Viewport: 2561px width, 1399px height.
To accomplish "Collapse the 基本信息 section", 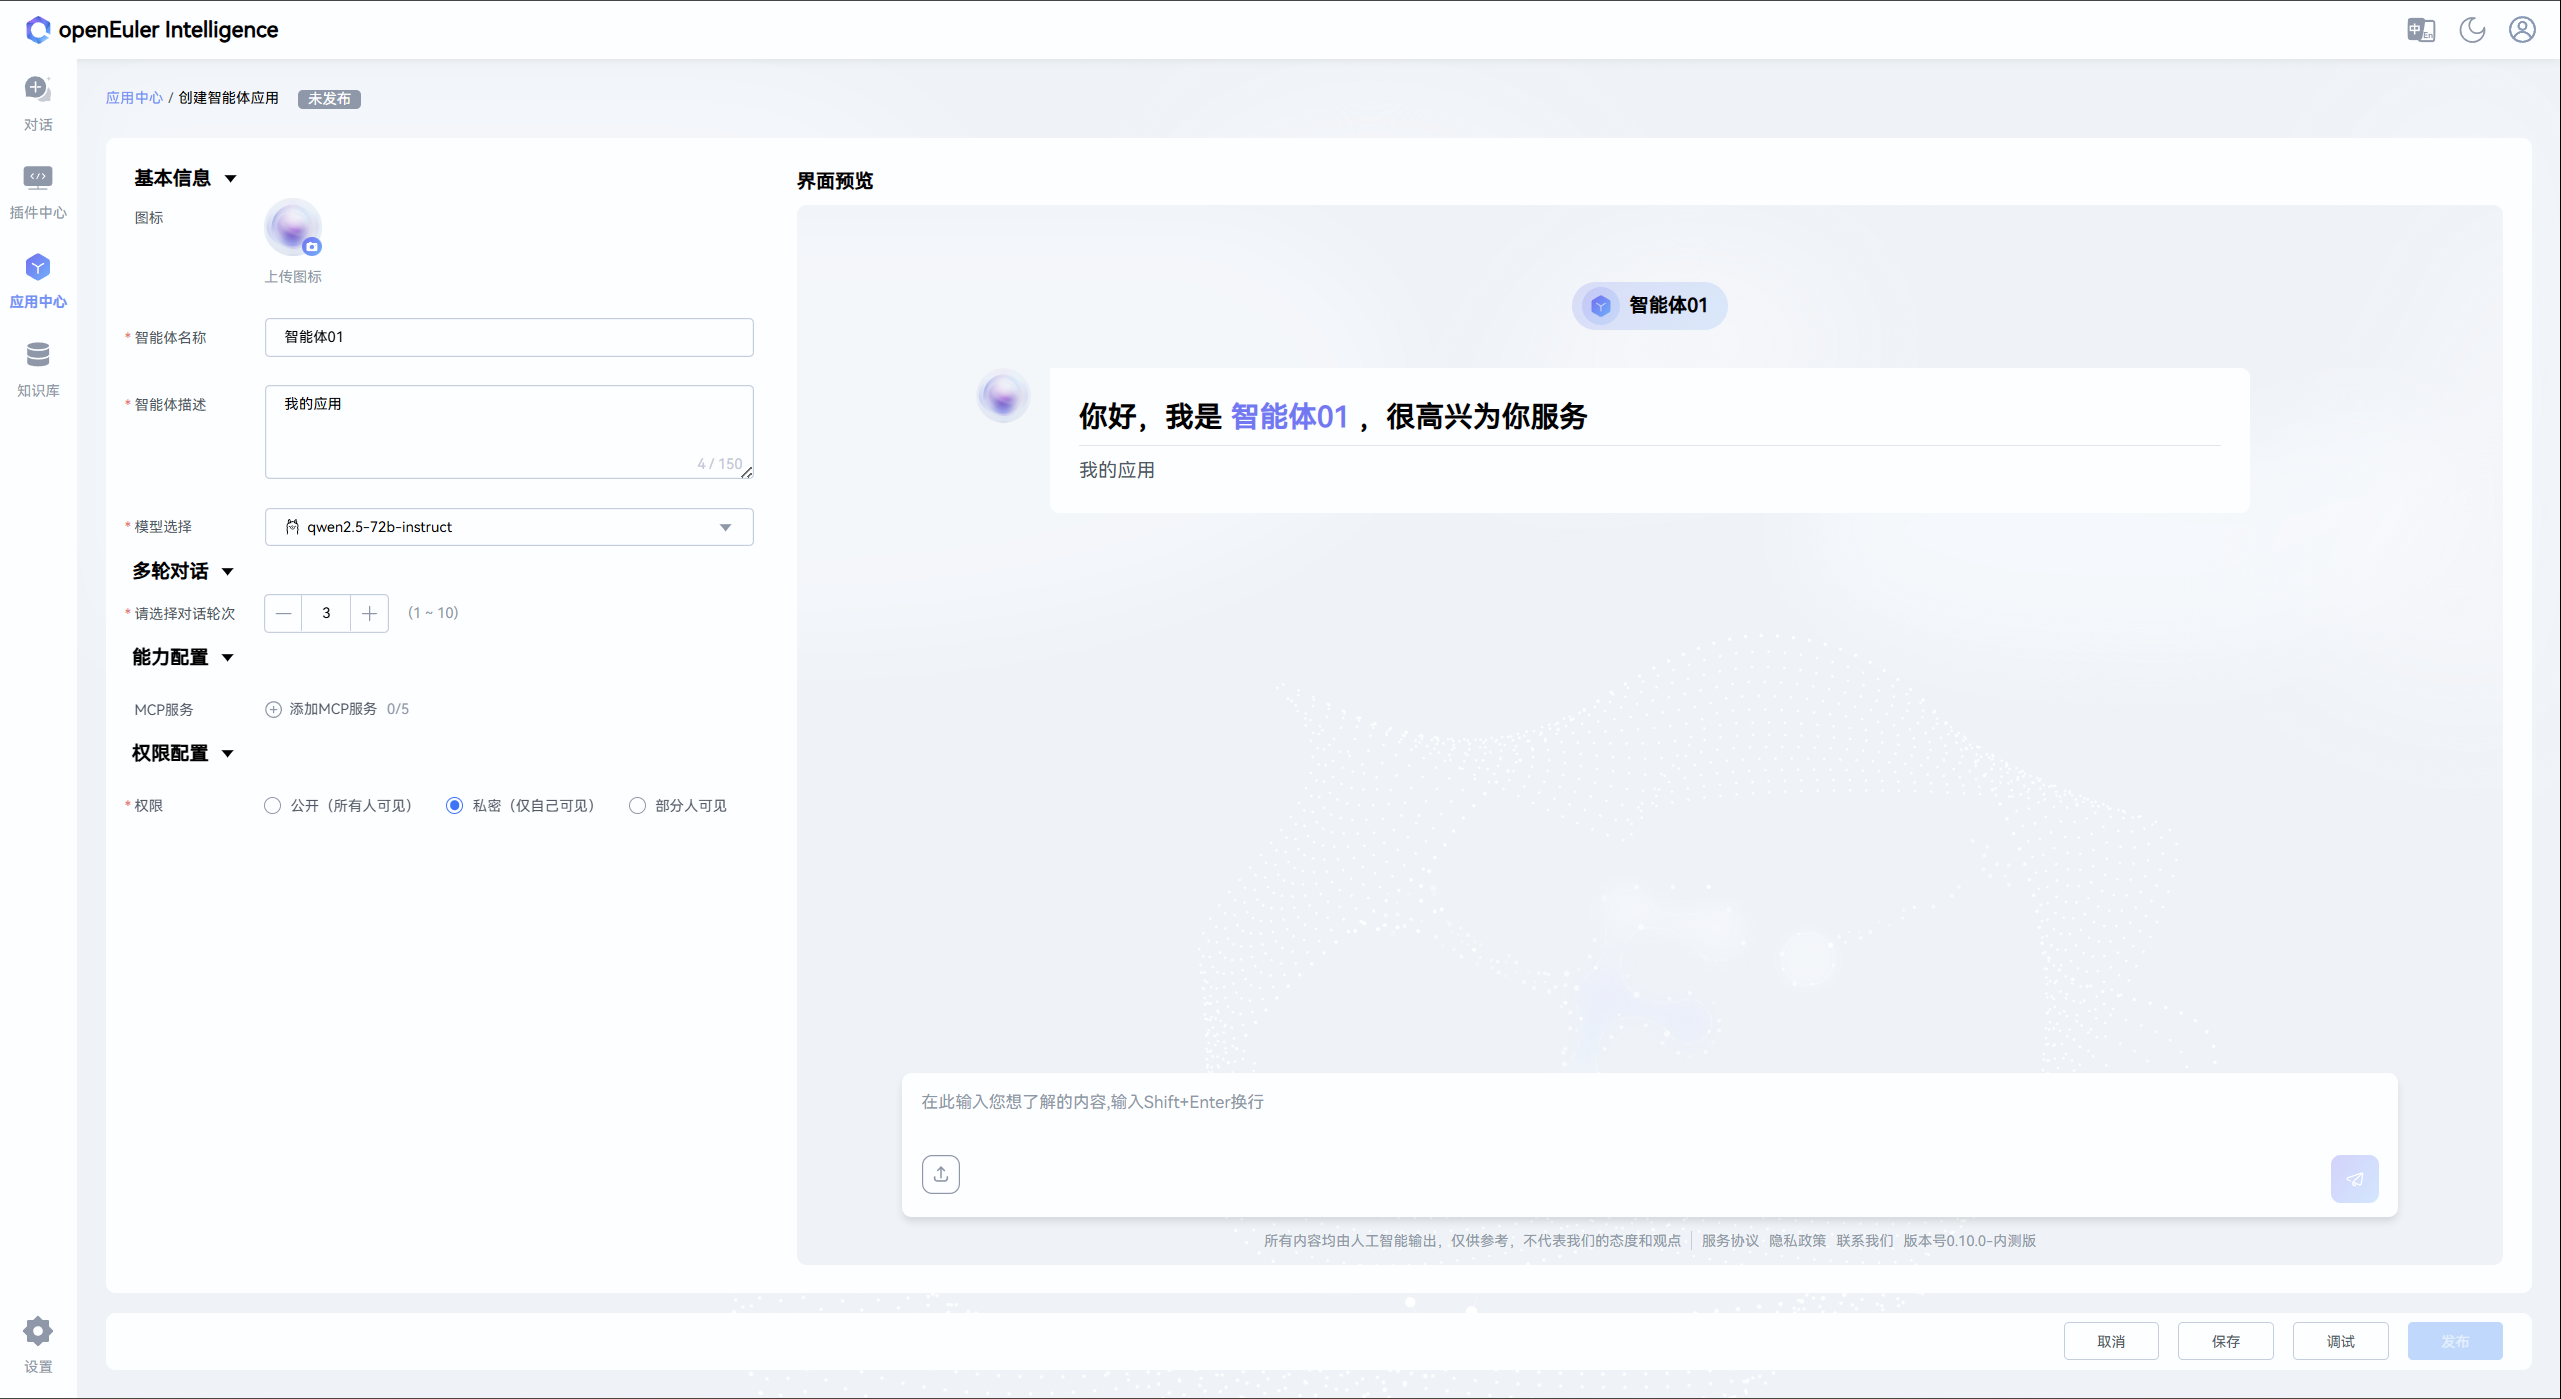I will pyautogui.click(x=231, y=178).
